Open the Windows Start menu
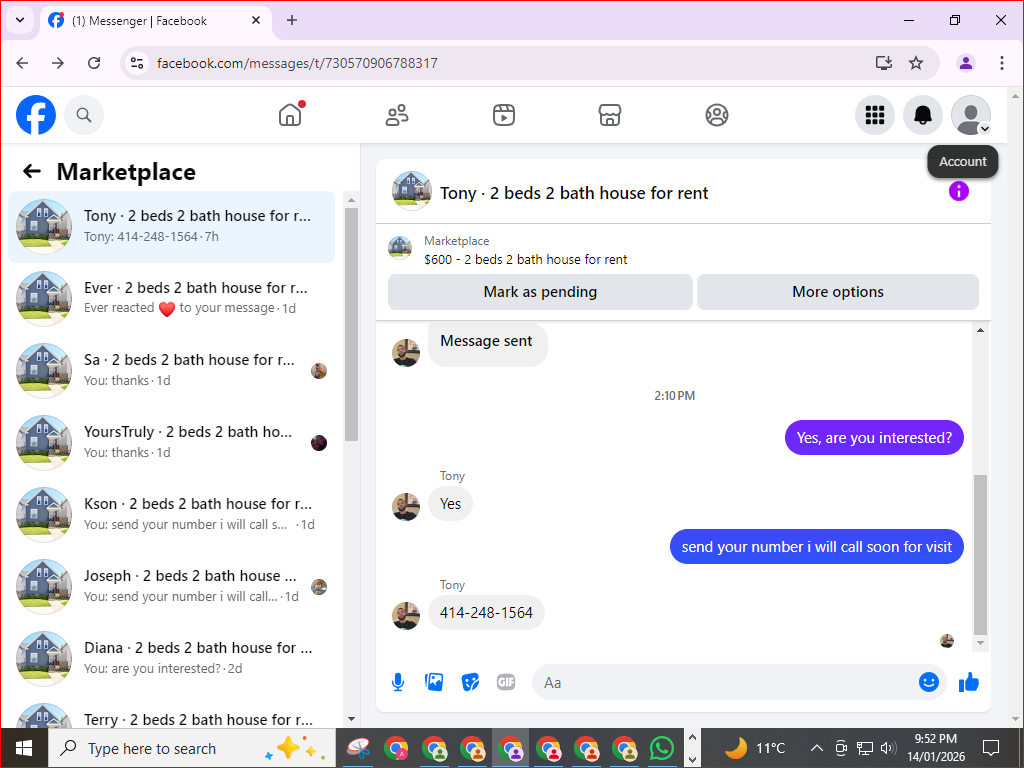This screenshot has height=768, width=1024. click(x=24, y=748)
